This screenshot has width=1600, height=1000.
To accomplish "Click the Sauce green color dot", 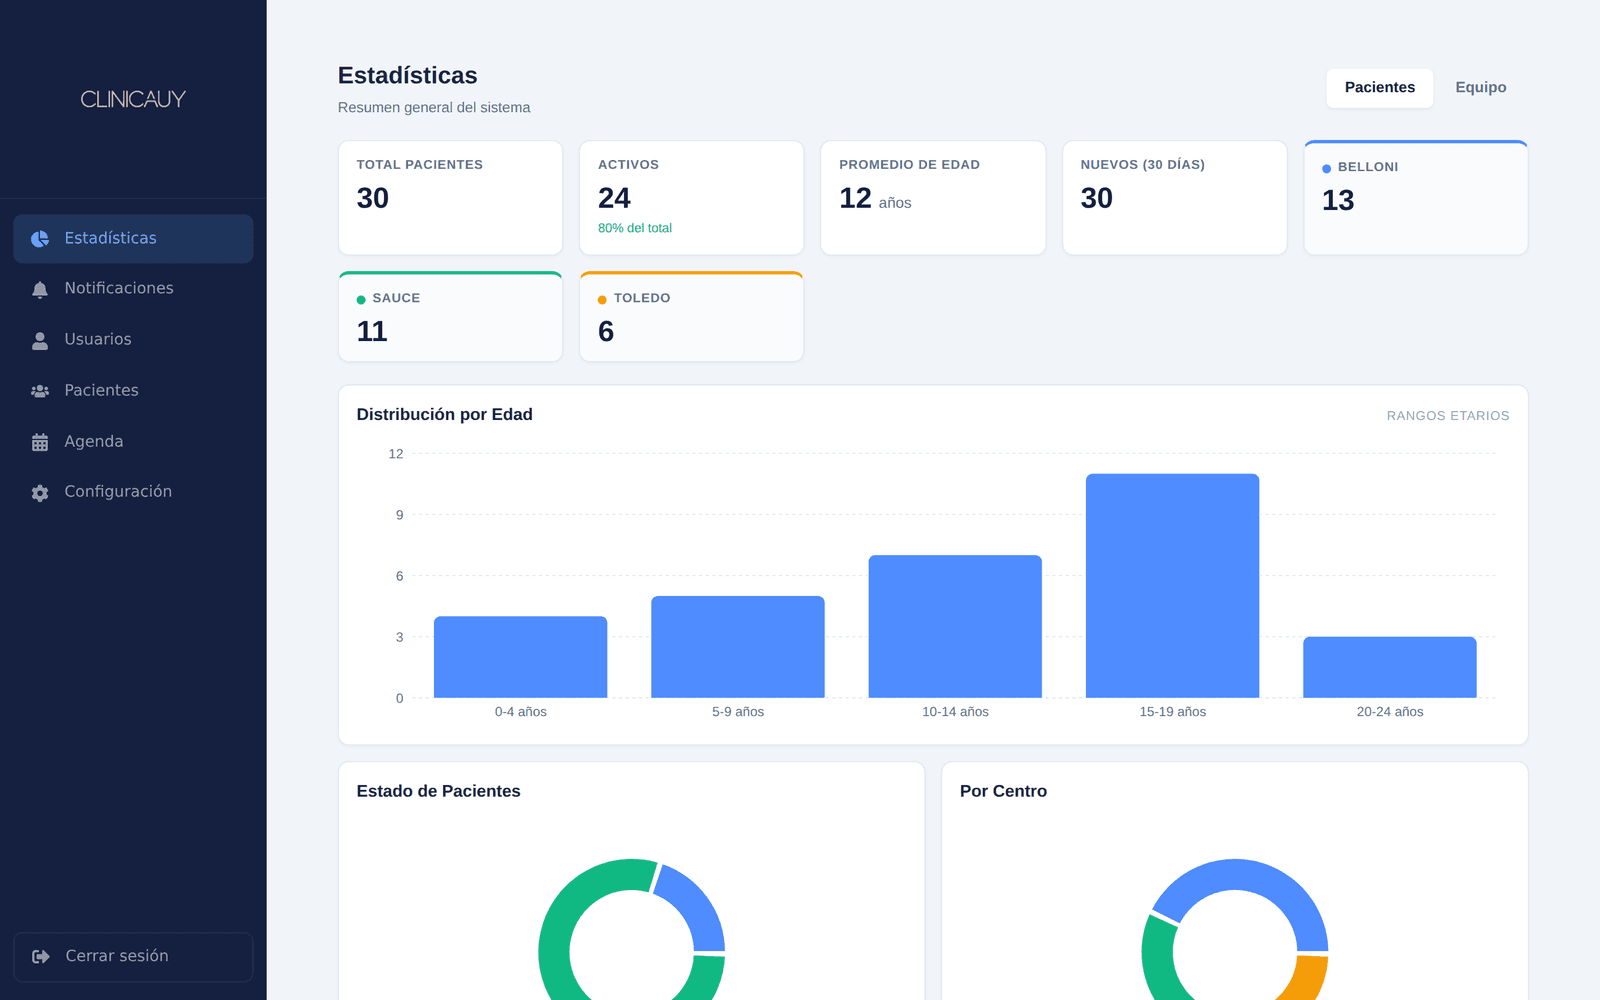I will point(361,300).
